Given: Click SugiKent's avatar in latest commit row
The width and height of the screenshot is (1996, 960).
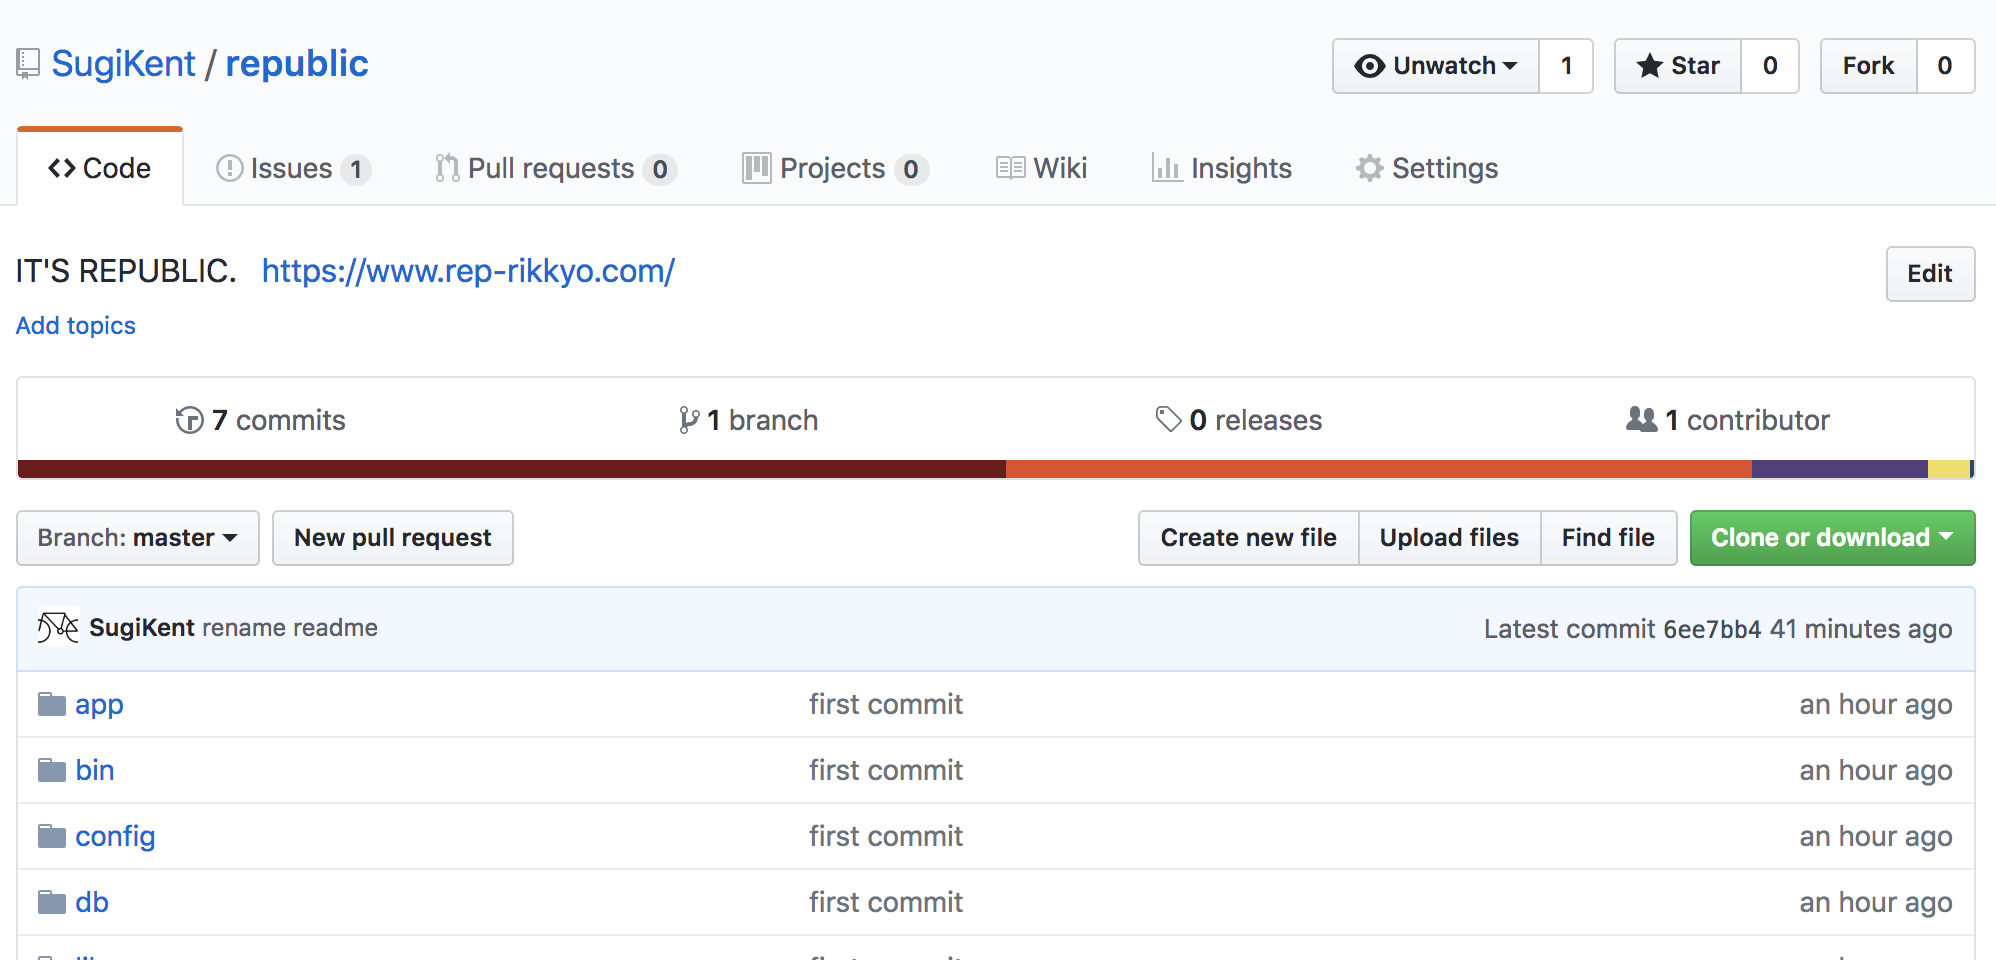Looking at the screenshot, I should 58,628.
